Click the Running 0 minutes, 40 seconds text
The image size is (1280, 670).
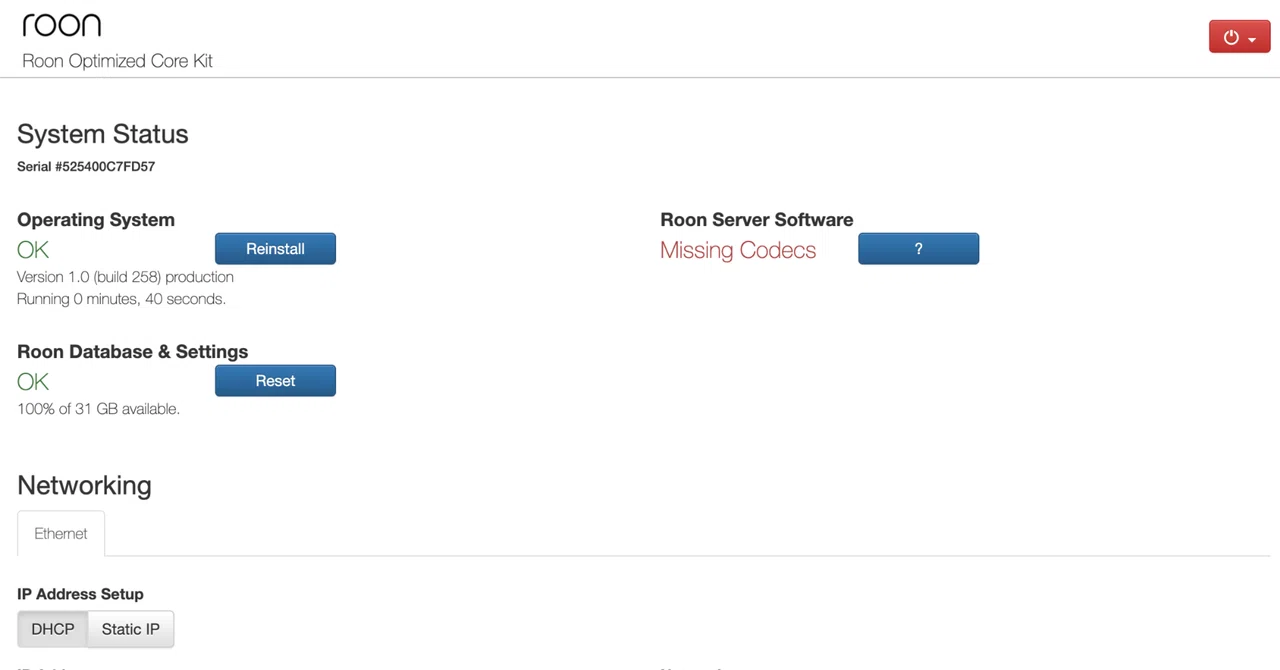(121, 299)
